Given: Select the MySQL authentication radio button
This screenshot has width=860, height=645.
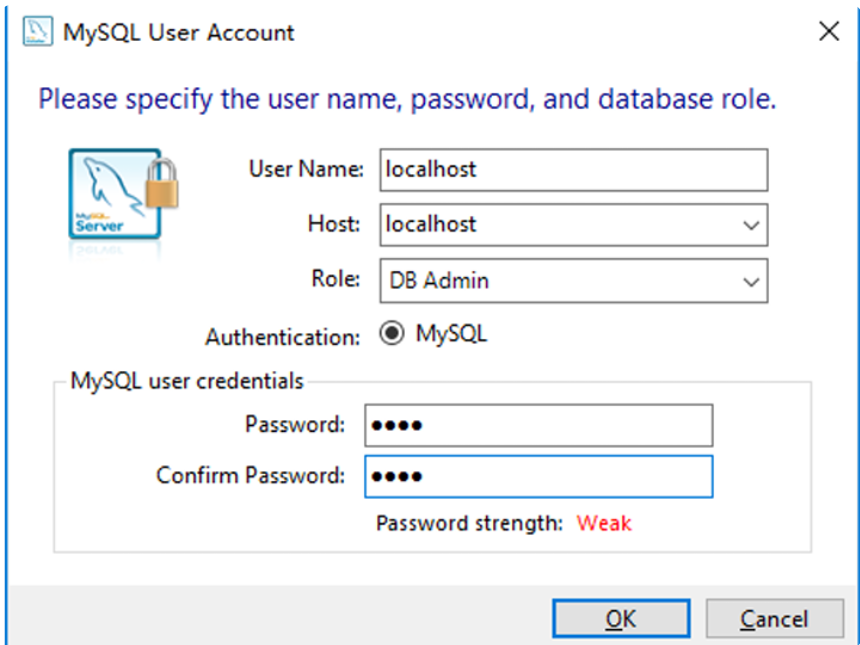Looking at the screenshot, I should [392, 333].
